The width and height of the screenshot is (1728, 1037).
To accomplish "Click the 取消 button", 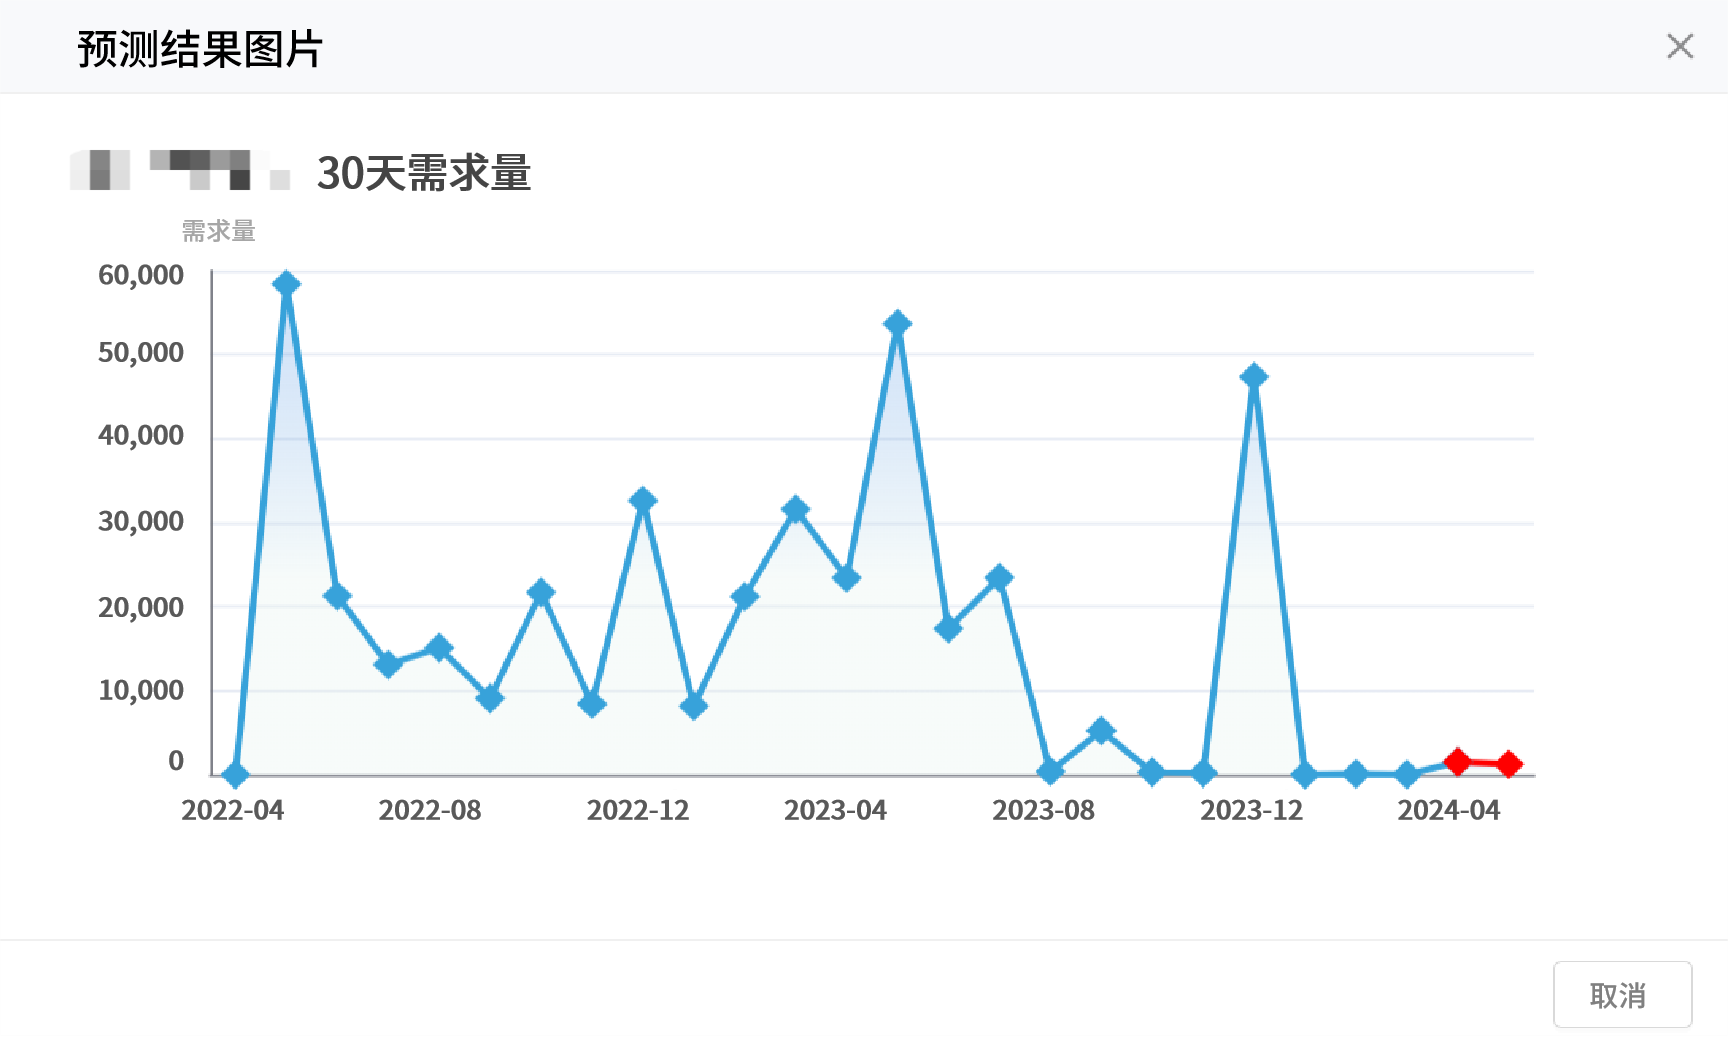I will pyautogui.click(x=1621, y=995).
